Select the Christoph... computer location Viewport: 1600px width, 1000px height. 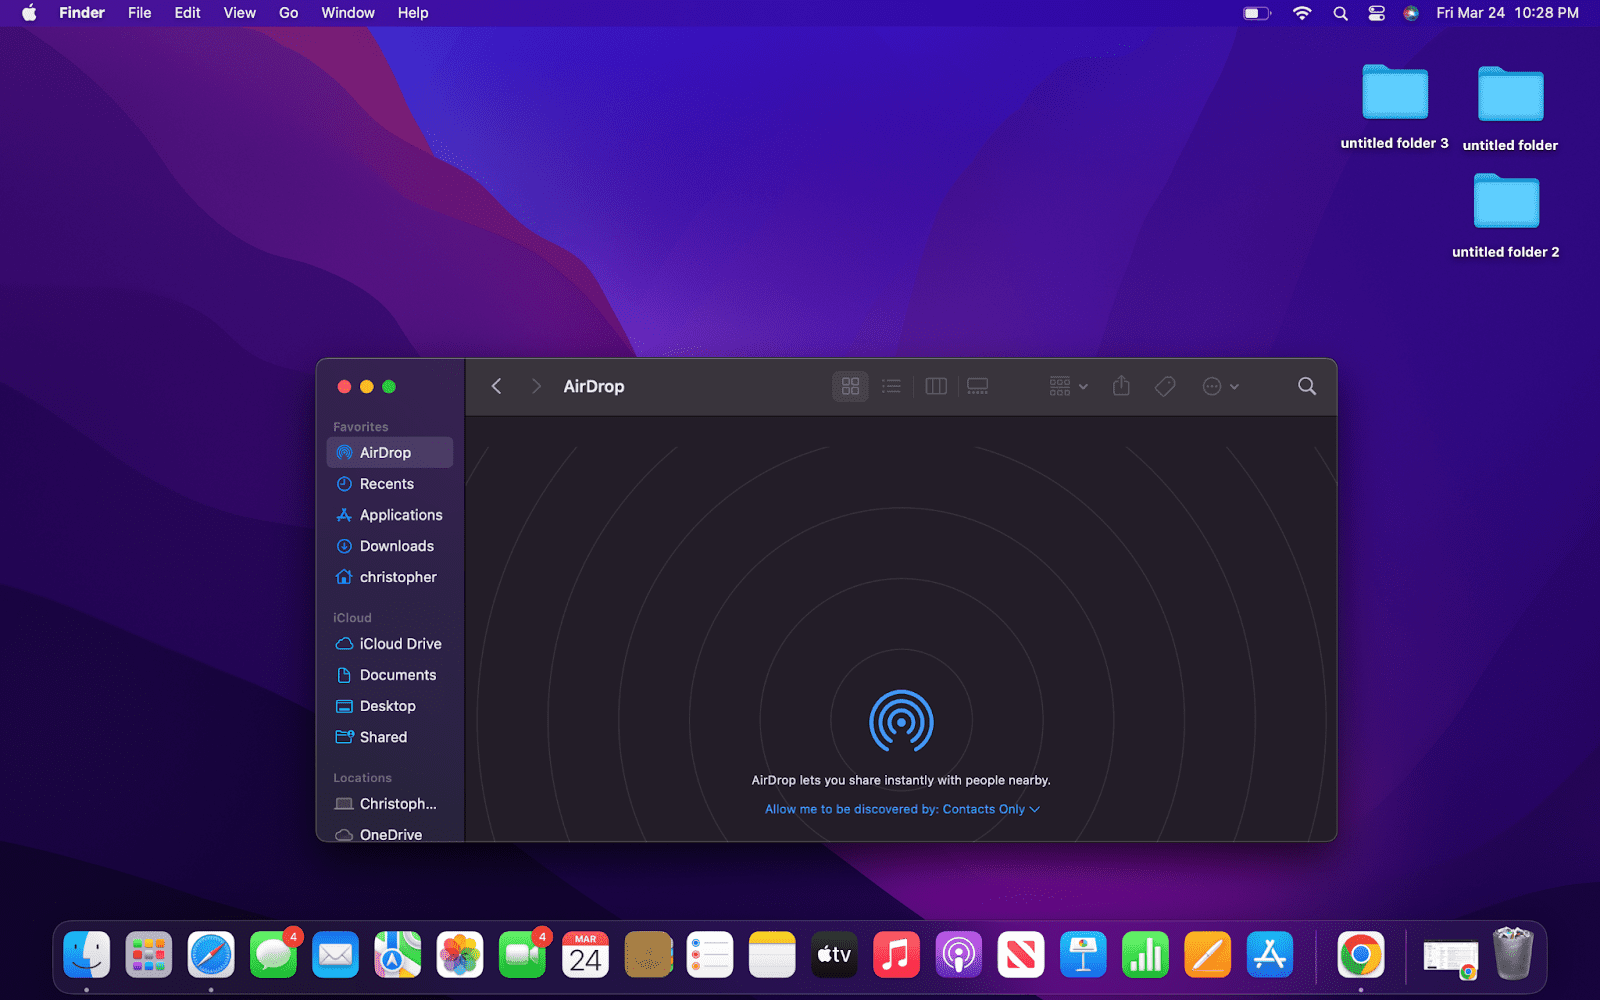pyautogui.click(x=390, y=804)
